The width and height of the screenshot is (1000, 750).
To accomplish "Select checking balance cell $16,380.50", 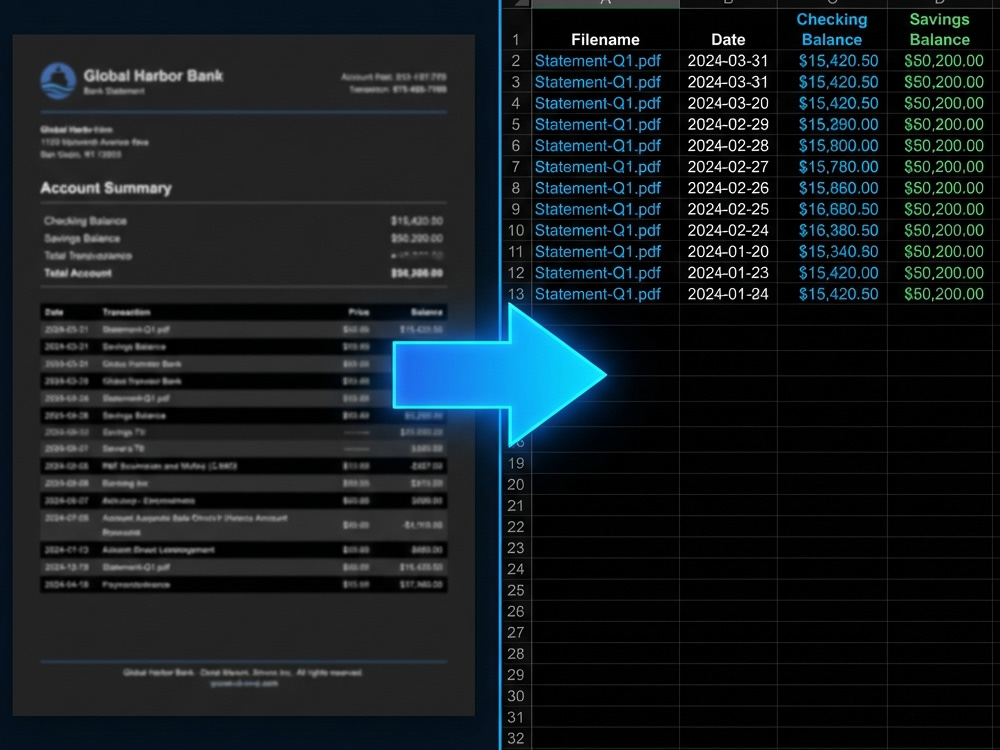I will 832,230.
